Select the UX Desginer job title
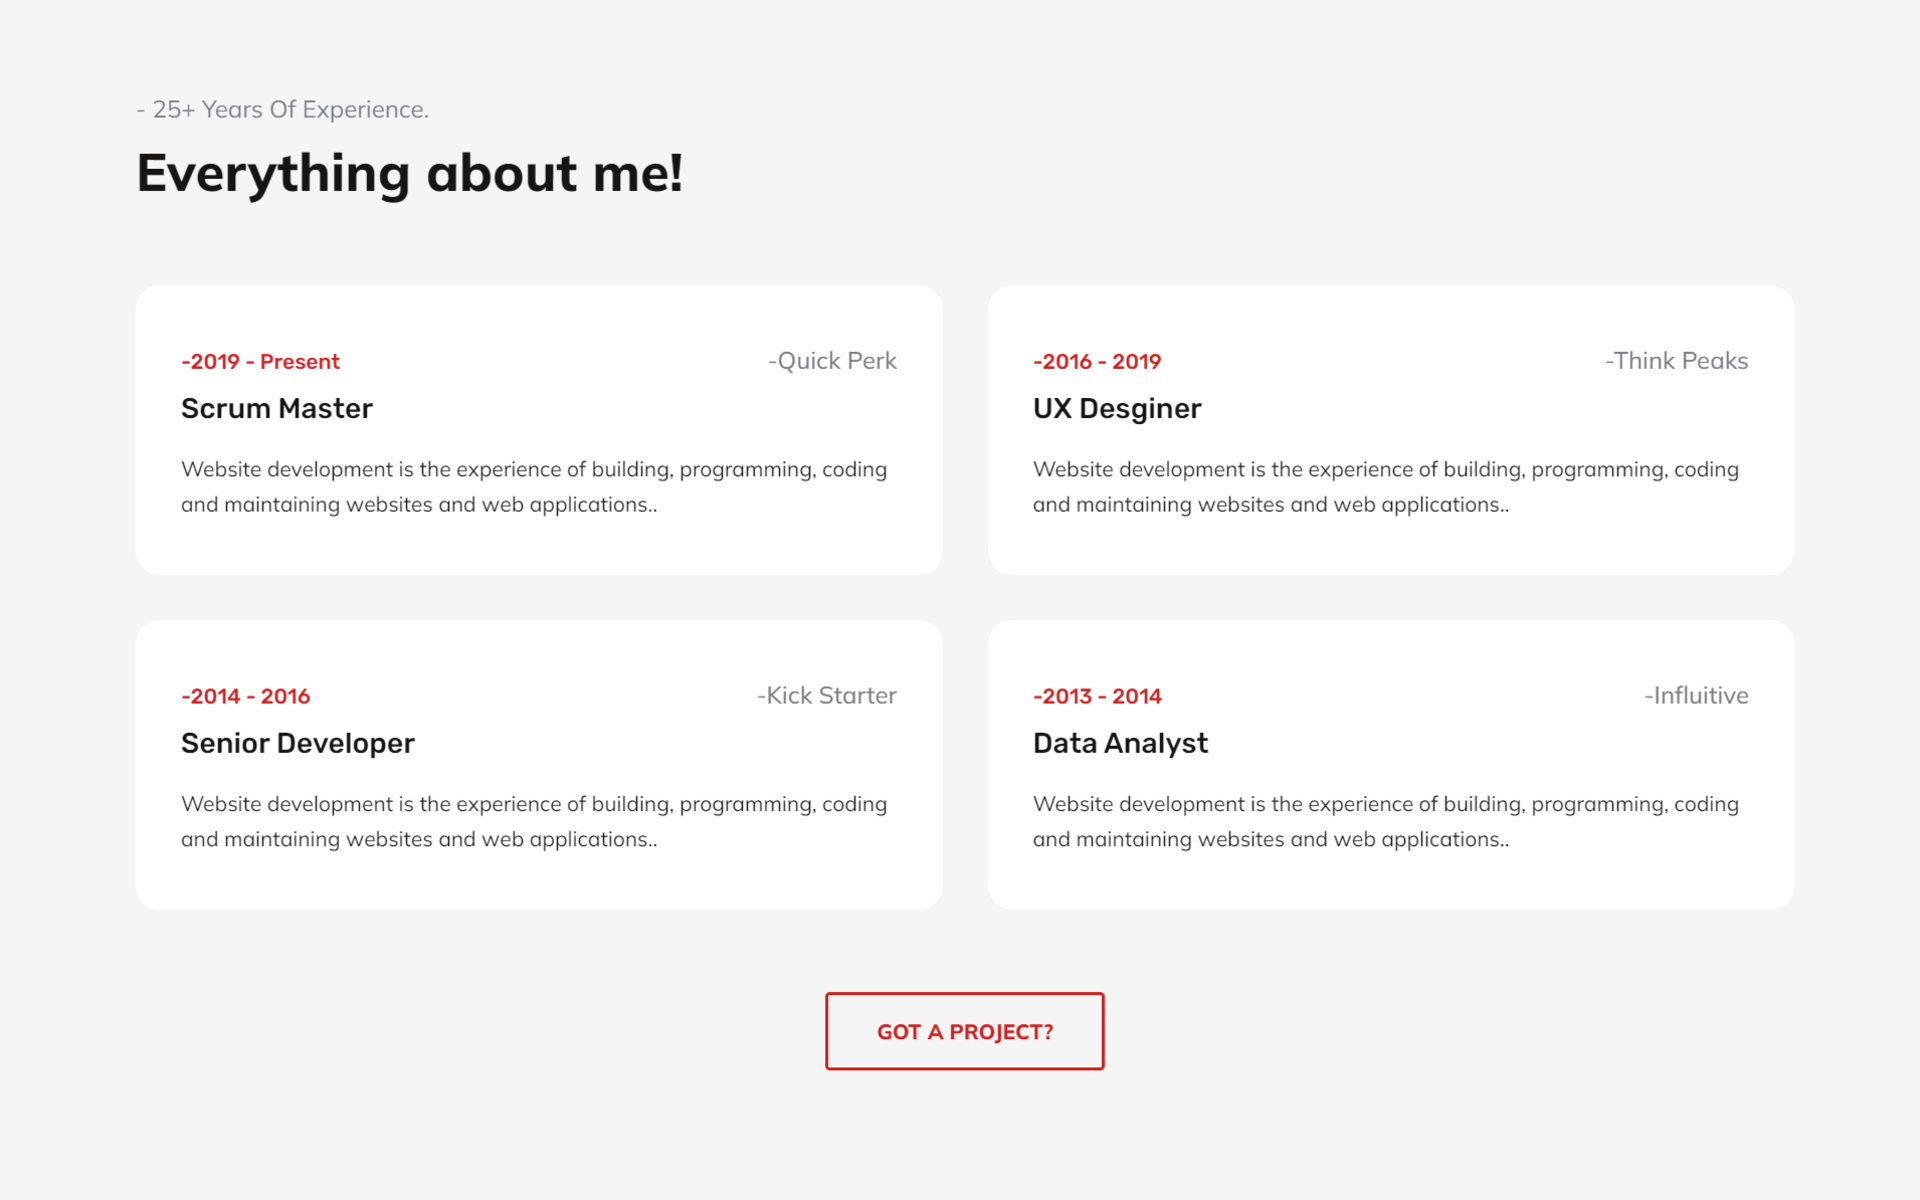Viewport: 1920px width, 1200px height. pos(1116,408)
